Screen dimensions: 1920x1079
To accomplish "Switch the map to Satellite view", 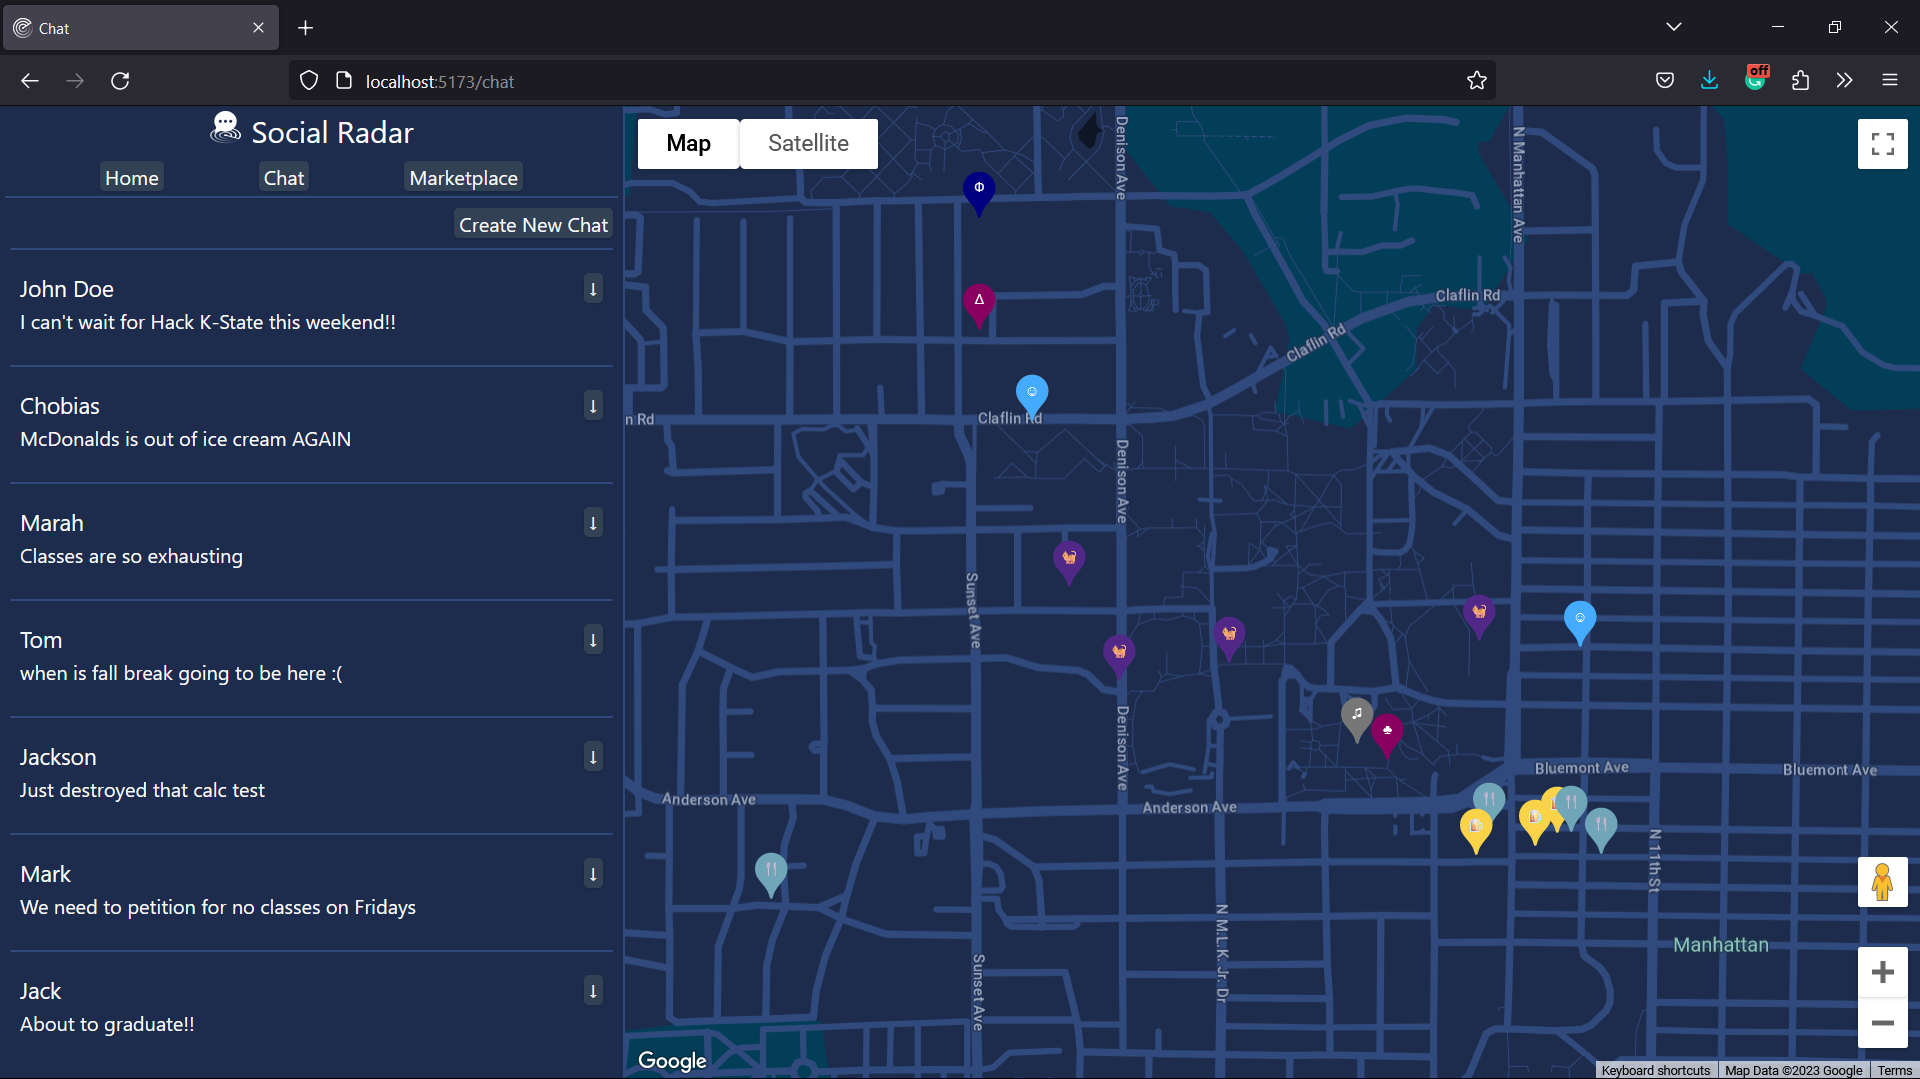I will pos(808,143).
